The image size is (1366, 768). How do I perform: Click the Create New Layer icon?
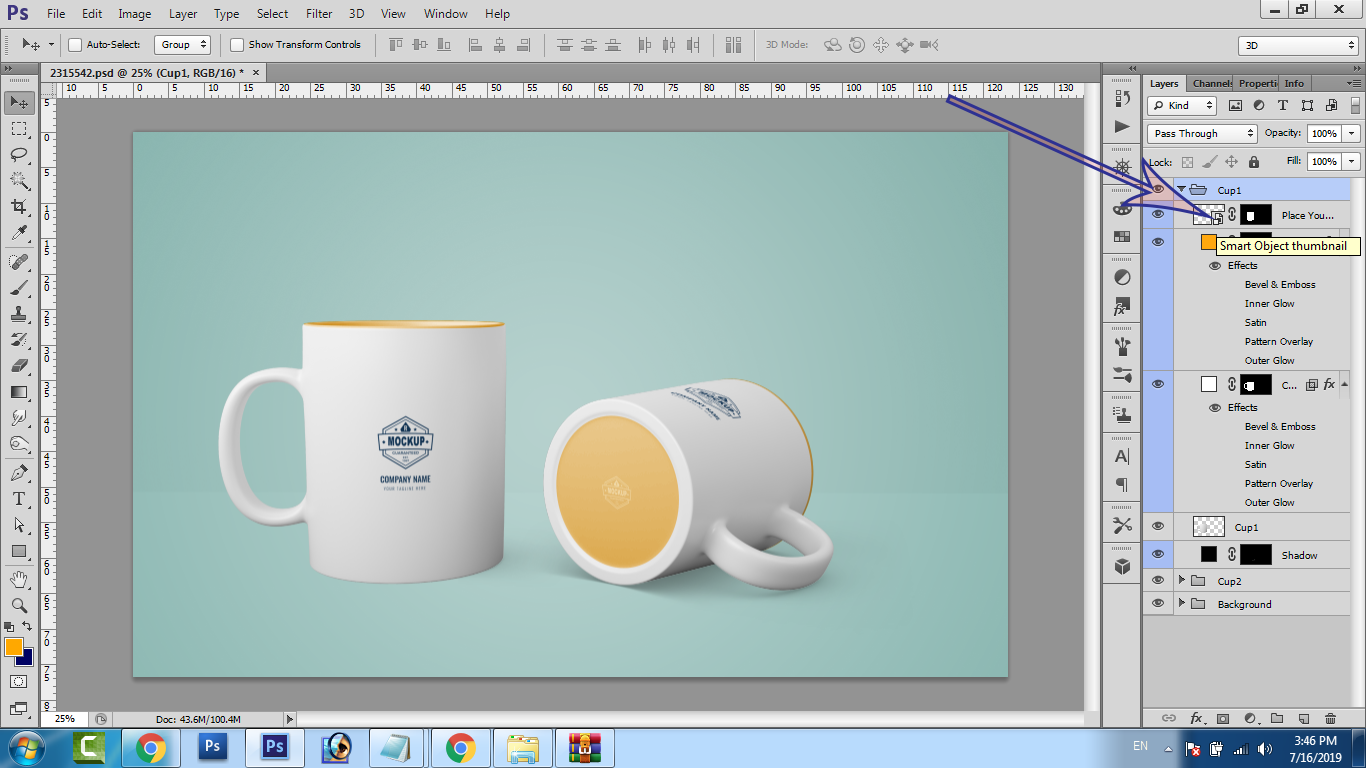[1303, 718]
